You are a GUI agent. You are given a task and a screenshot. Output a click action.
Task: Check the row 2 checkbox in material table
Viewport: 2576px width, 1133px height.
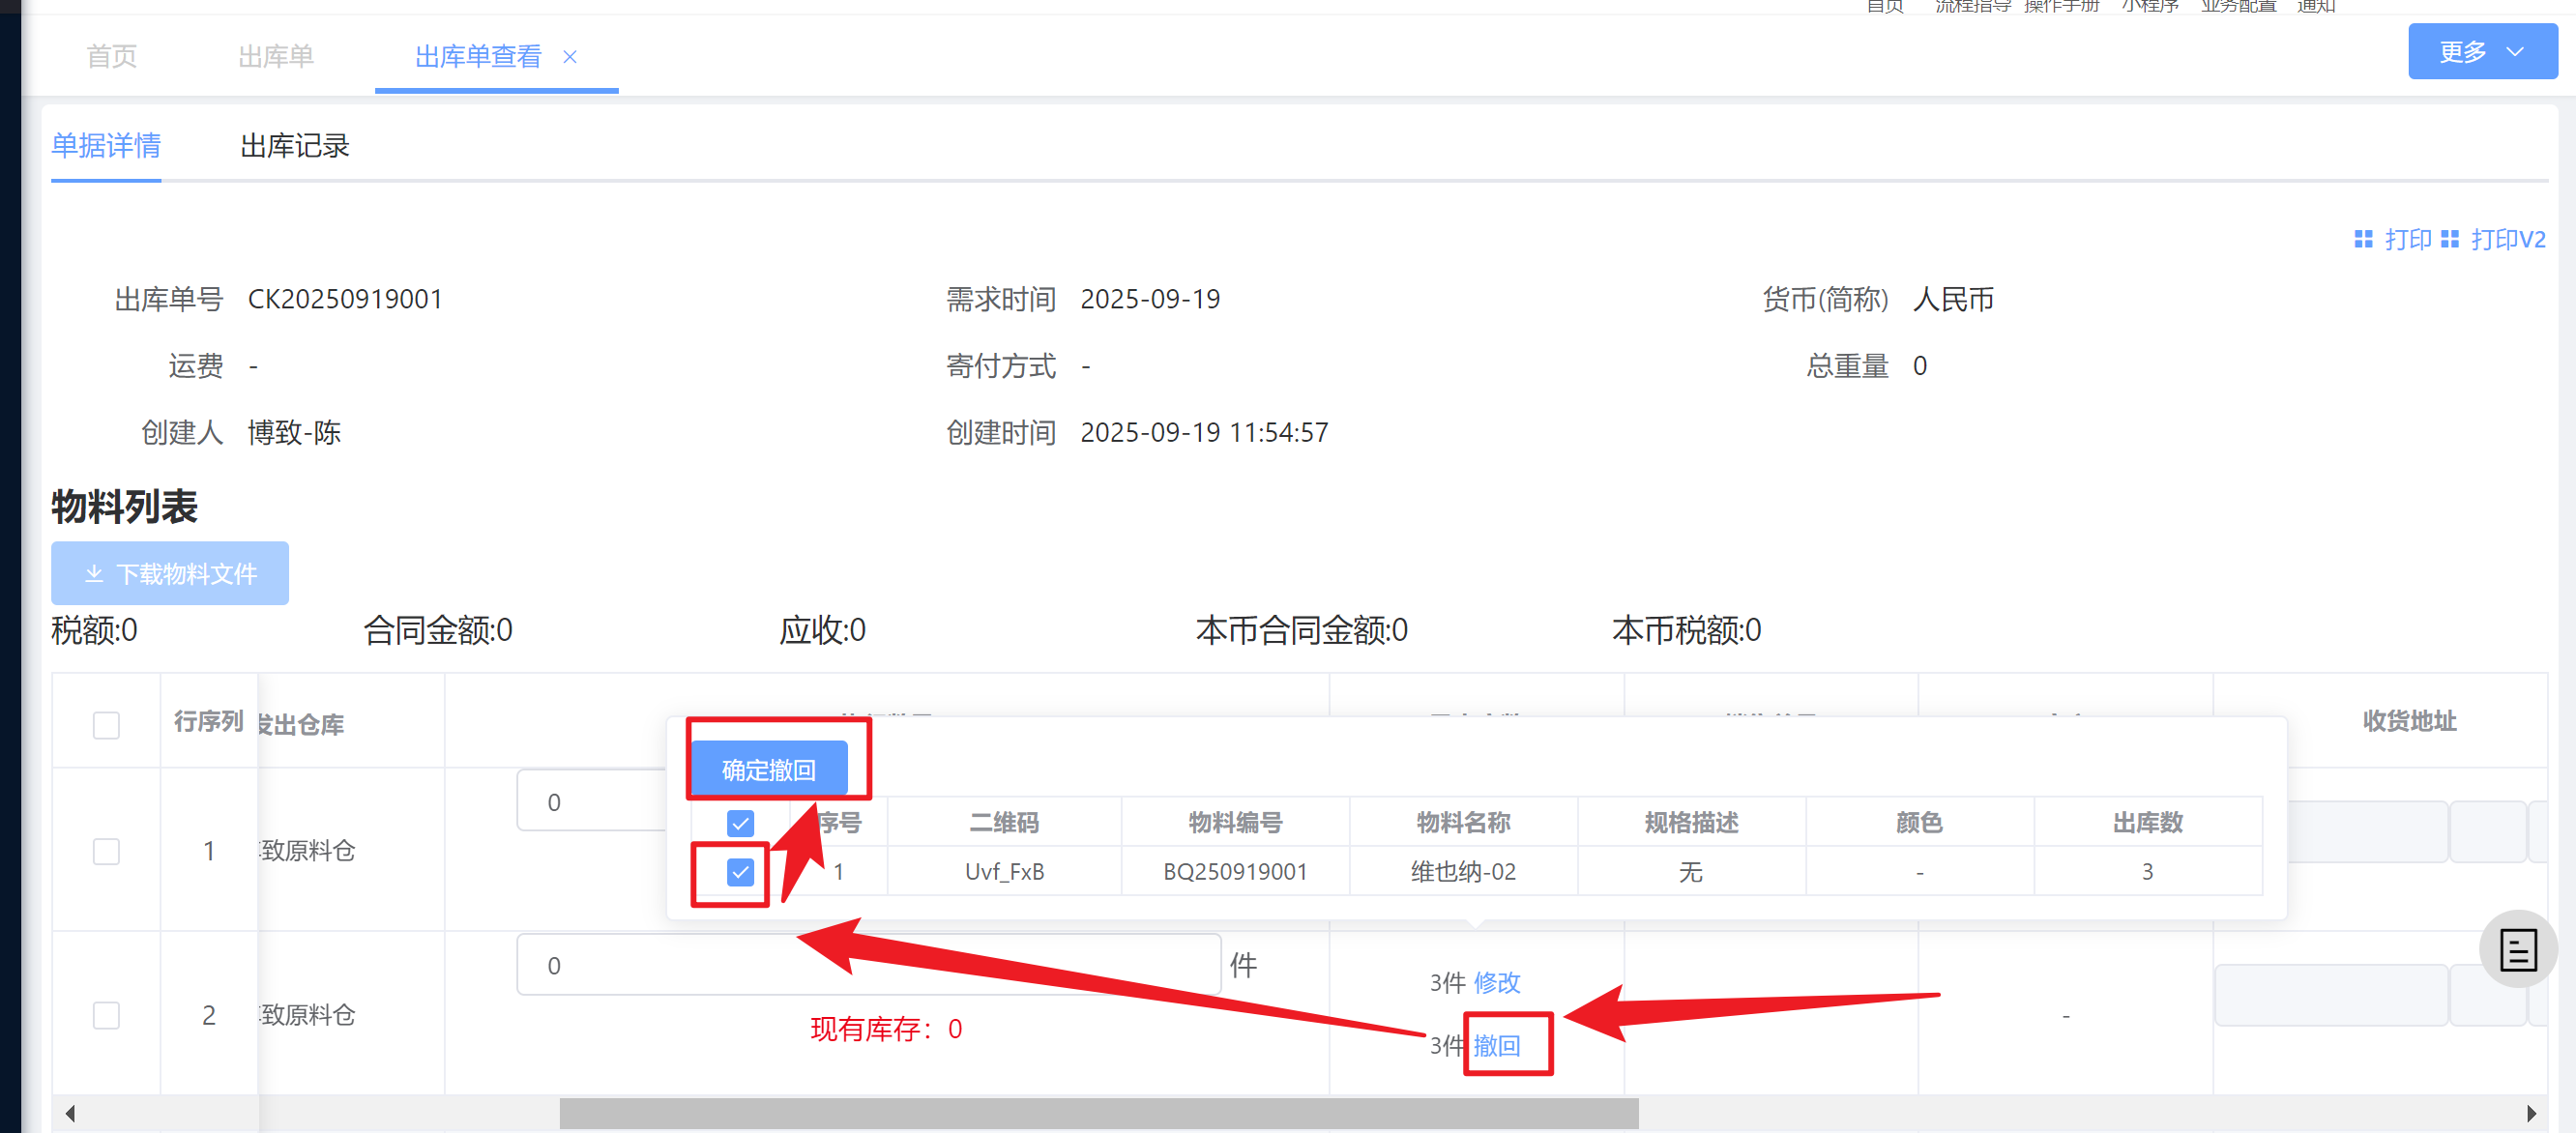click(106, 1015)
